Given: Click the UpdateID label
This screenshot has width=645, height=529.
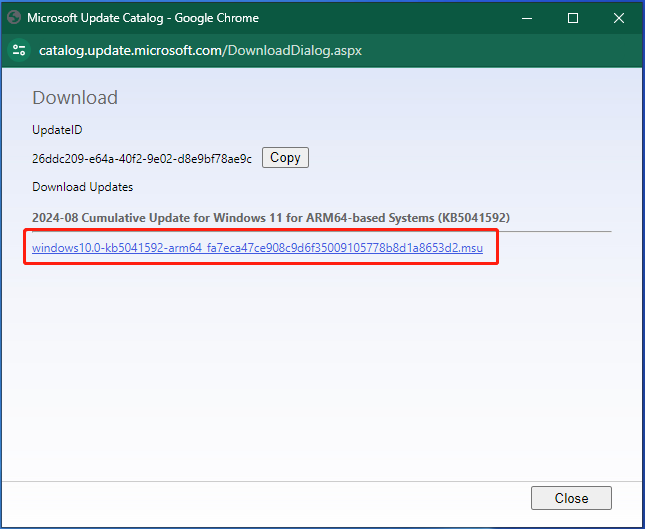Looking at the screenshot, I should point(59,129).
